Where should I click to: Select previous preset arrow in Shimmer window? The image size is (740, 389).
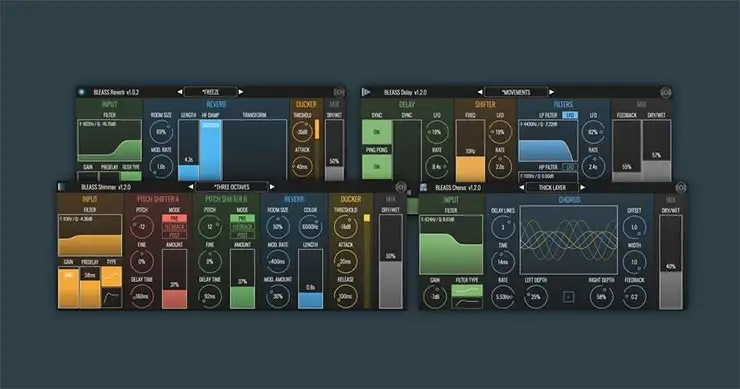point(191,187)
